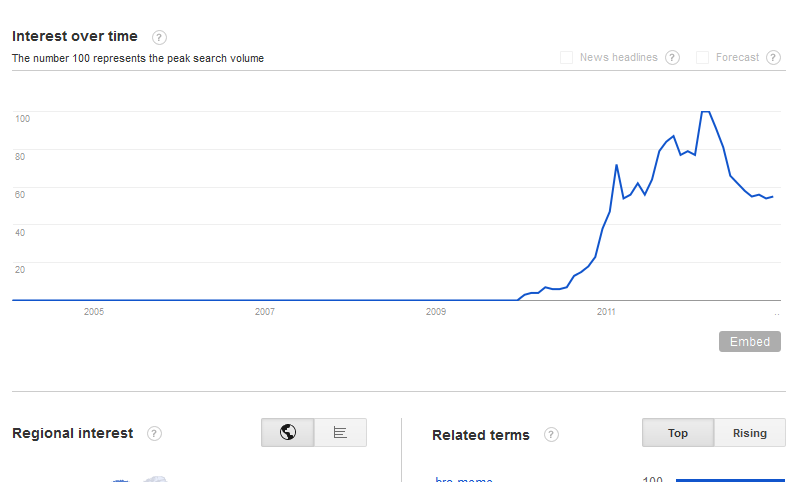This screenshot has height=485, width=809.
Task: Click the blue bar beside related term score 100
Action: (x=730, y=481)
